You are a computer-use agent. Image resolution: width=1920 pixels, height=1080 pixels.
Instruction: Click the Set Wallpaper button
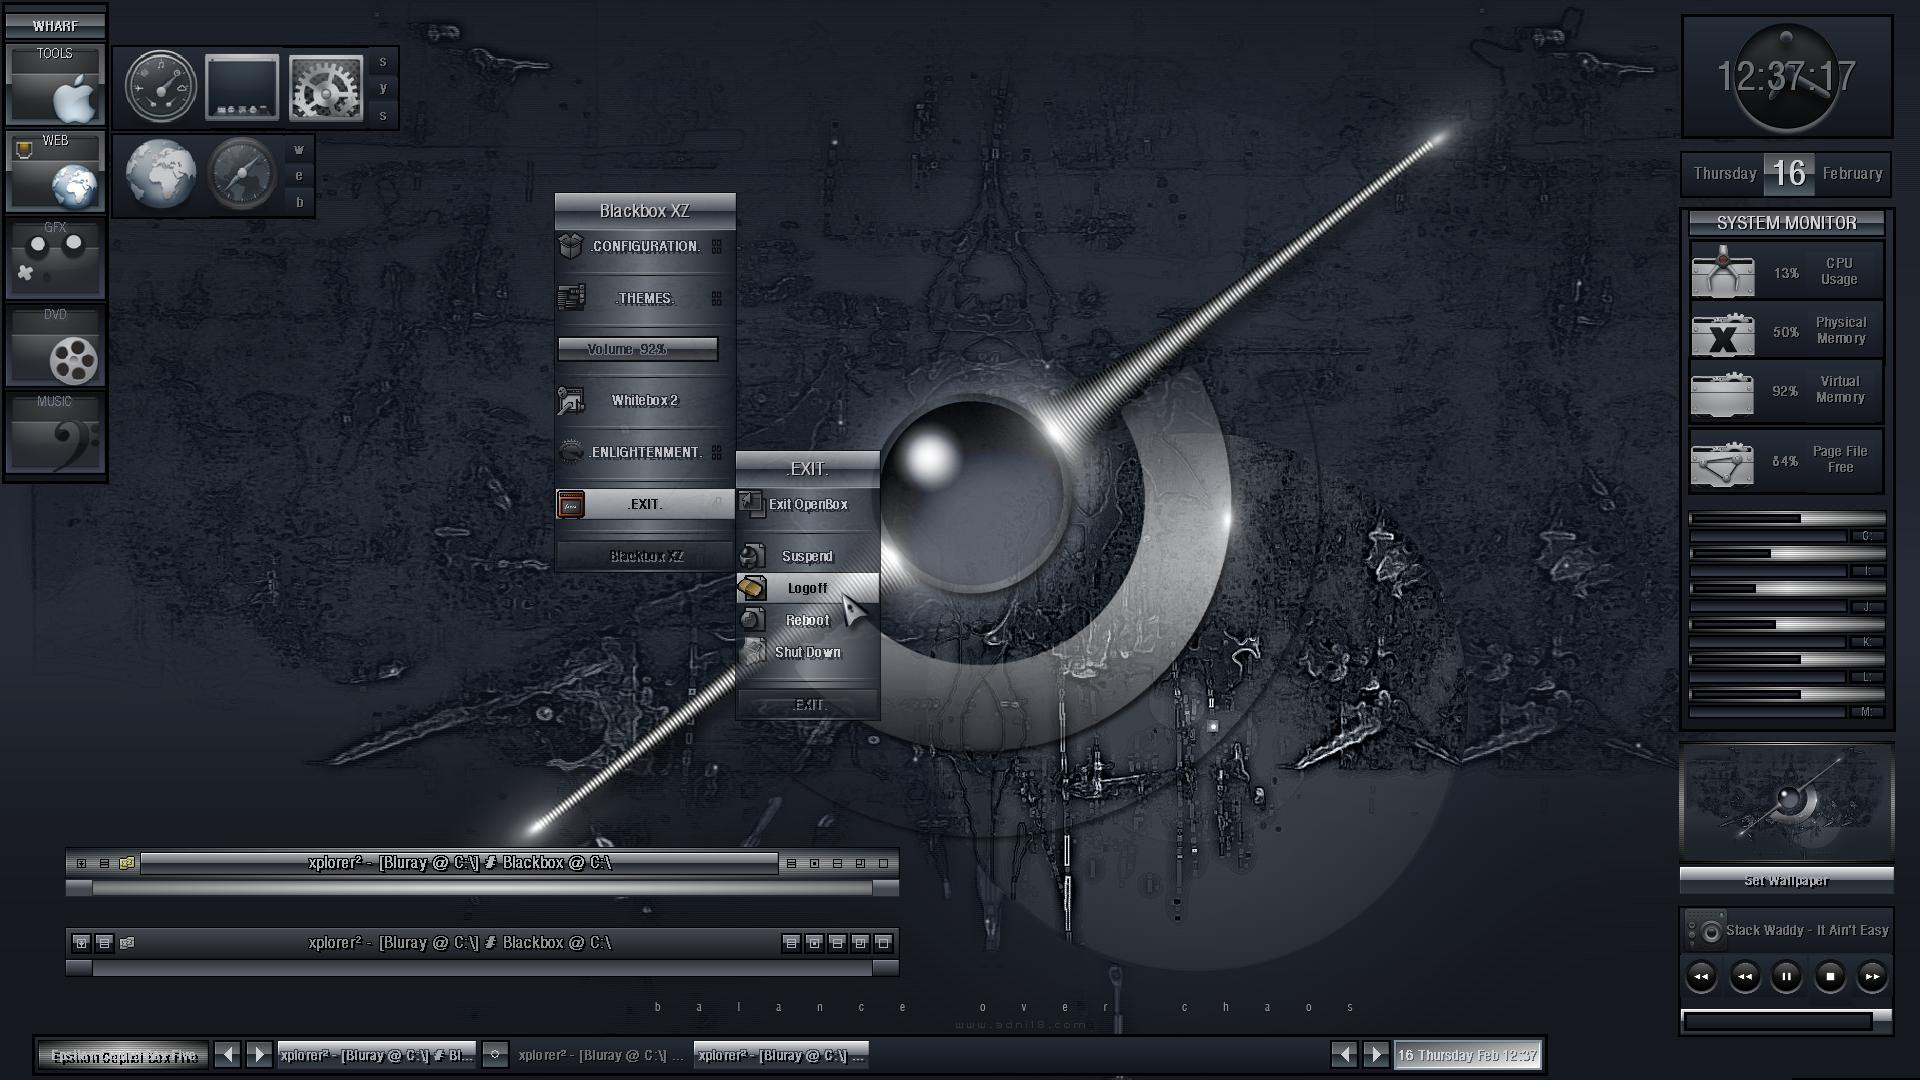point(1786,881)
